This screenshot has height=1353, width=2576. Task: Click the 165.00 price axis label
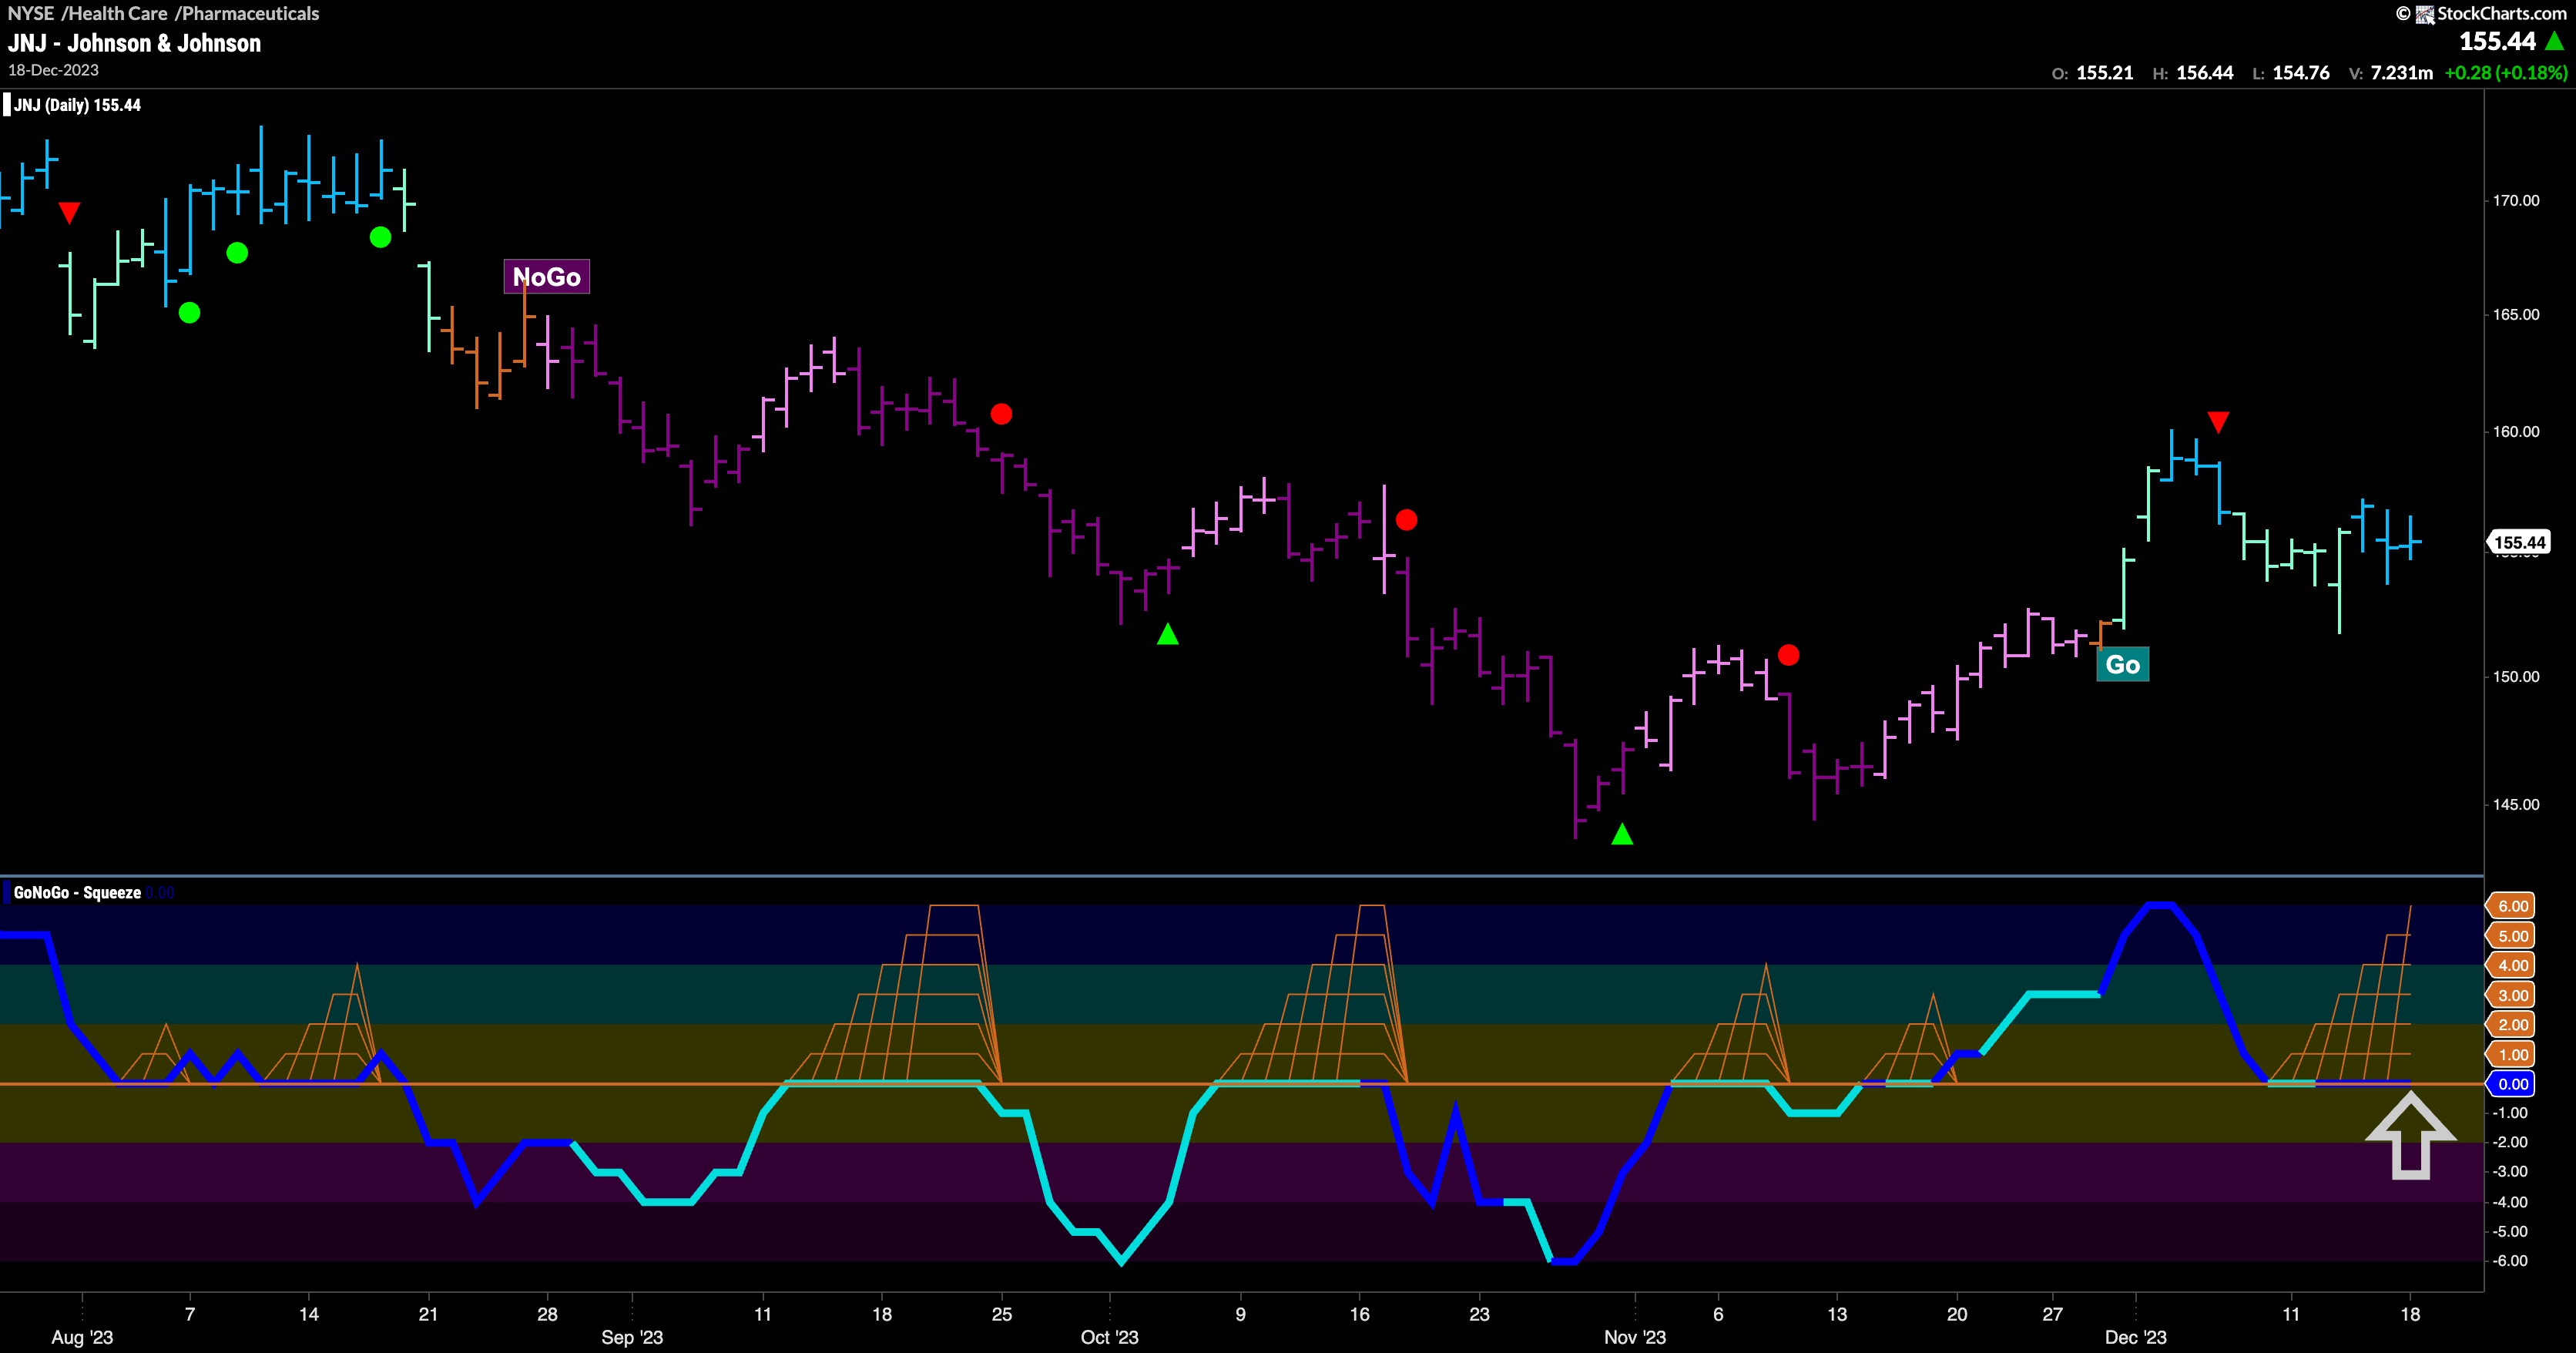[2515, 314]
